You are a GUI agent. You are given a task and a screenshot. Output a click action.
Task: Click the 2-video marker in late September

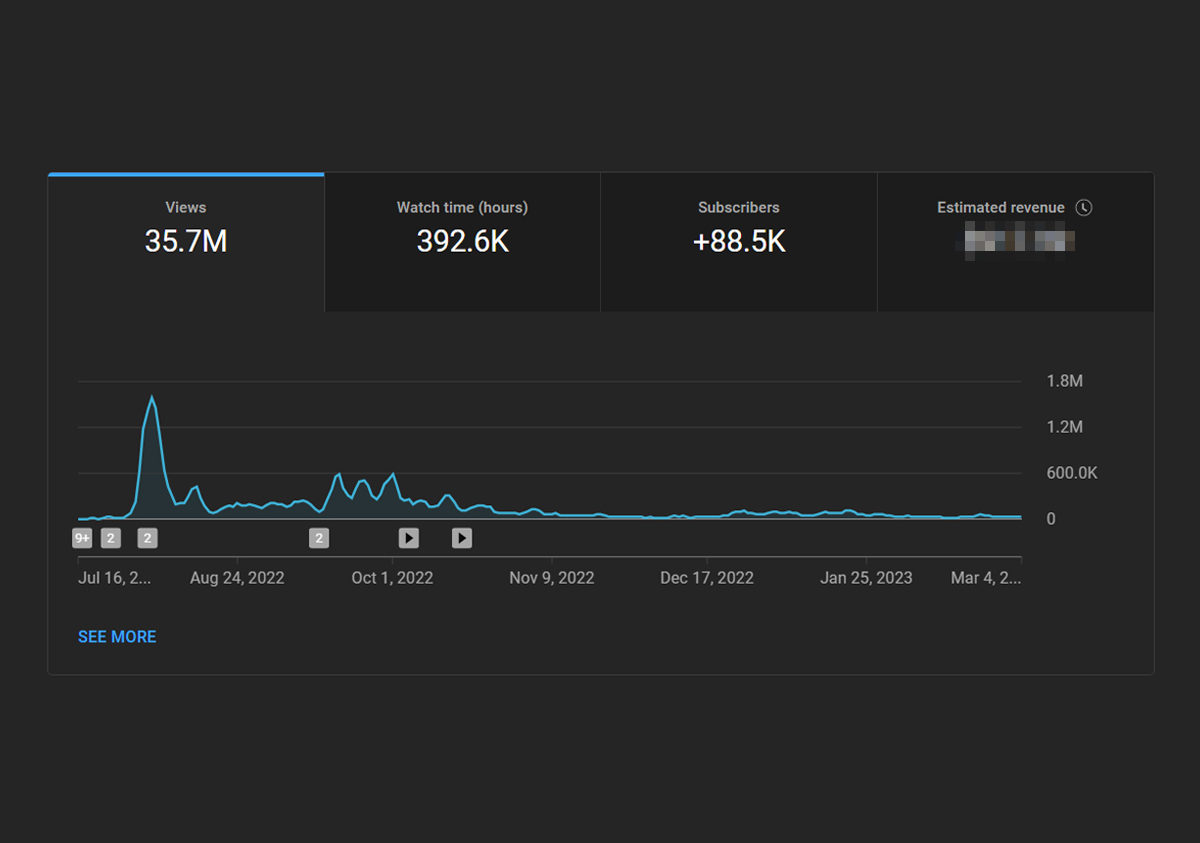[319, 539]
